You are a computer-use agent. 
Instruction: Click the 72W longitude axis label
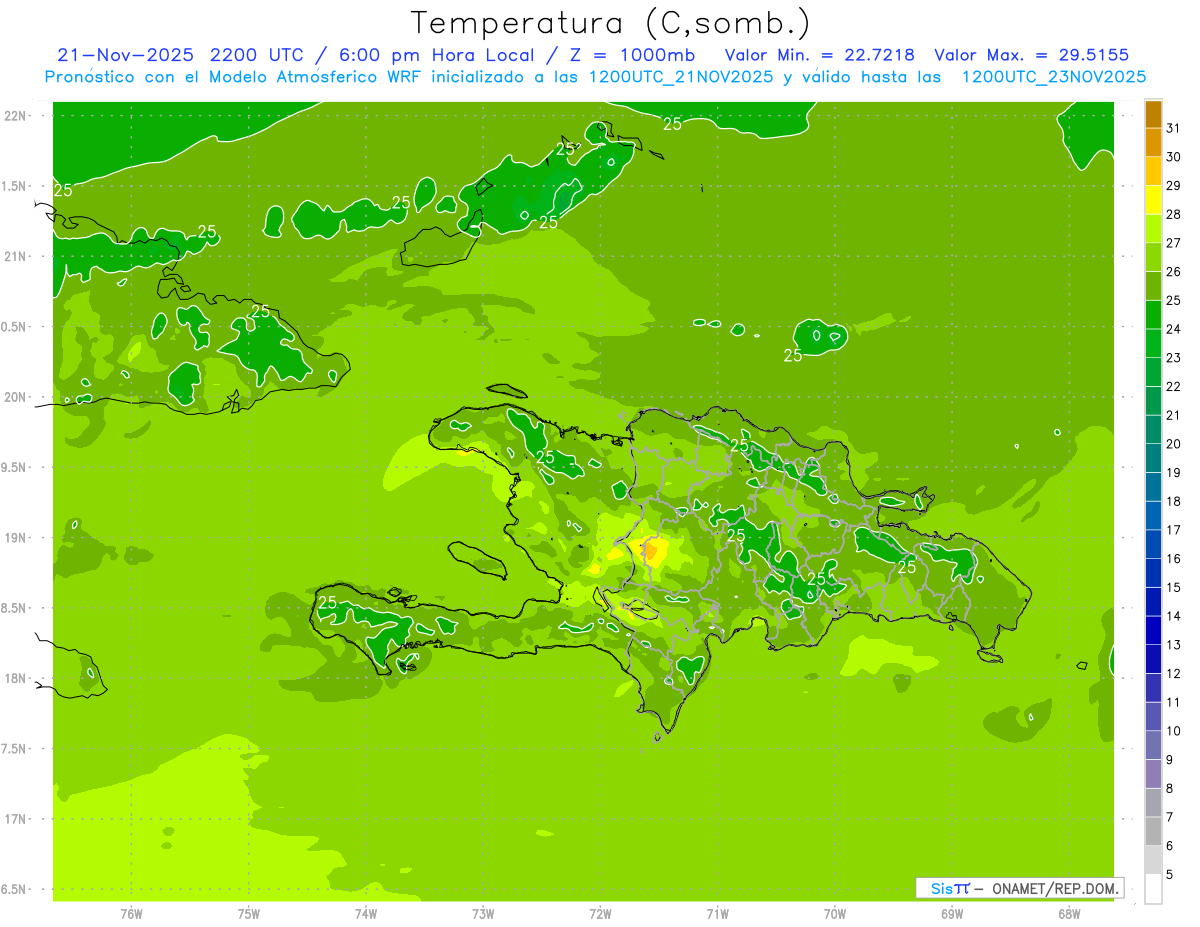click(x=600, y=913)
